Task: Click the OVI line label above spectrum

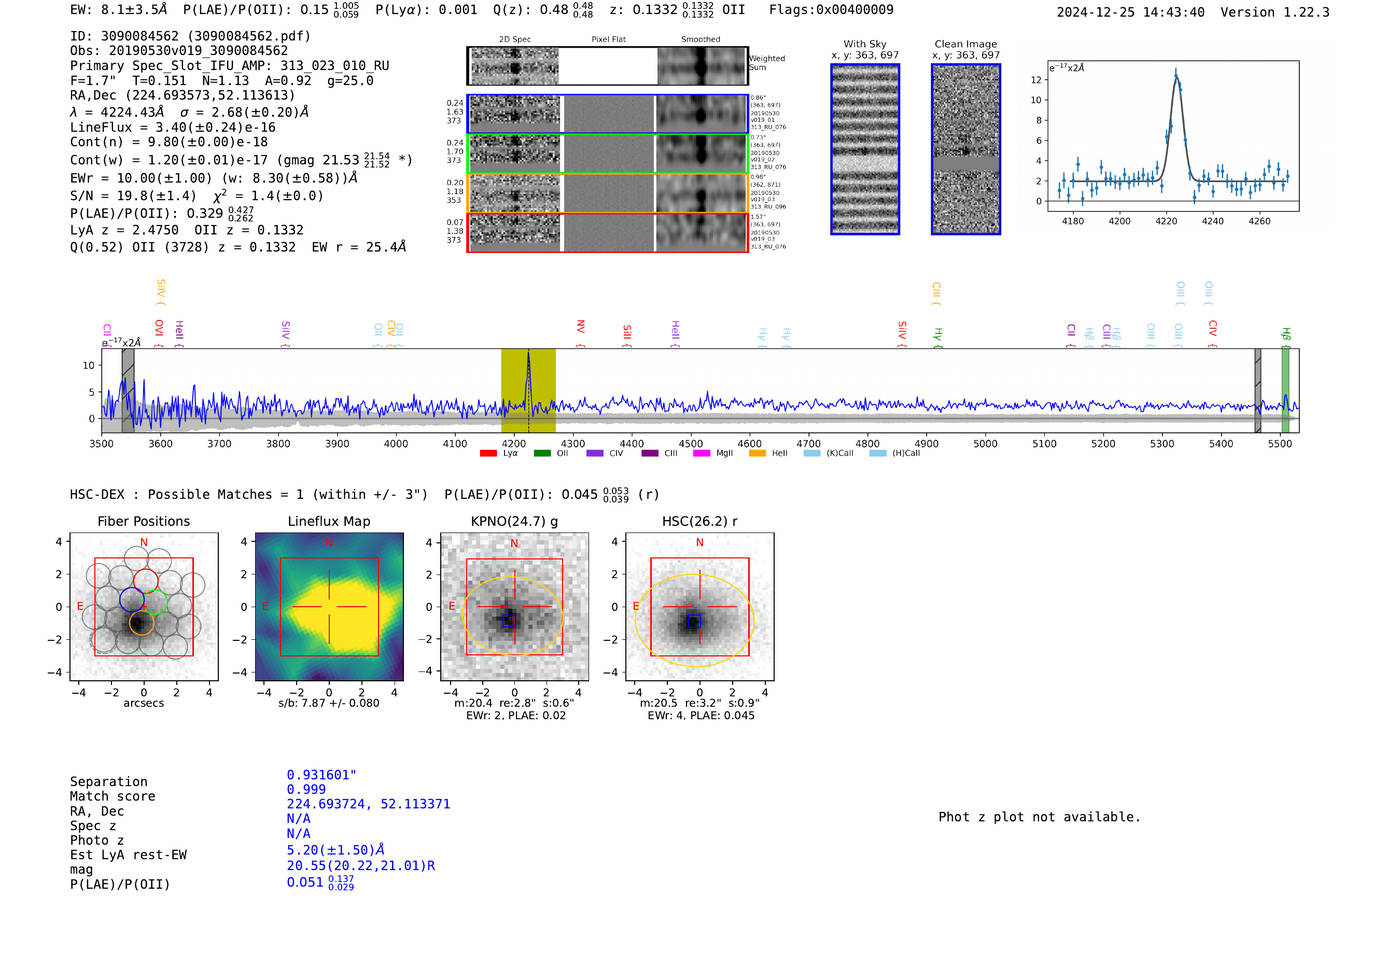Action: click(x=159, y=333)
